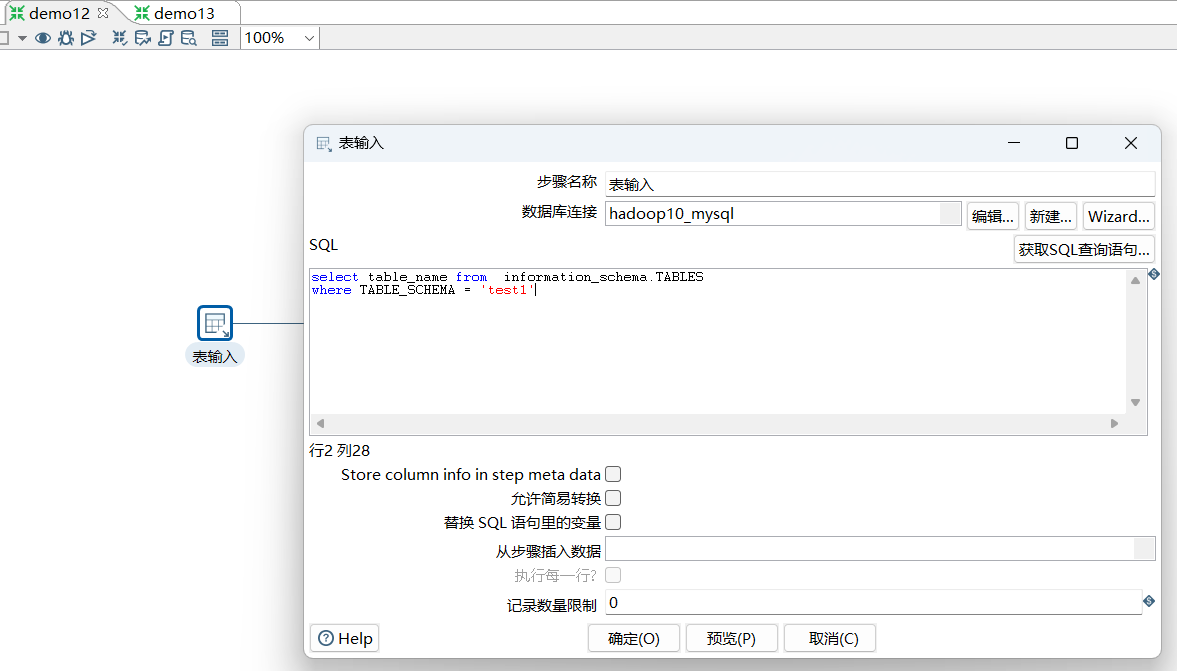This screenshot has height=671, width=1177.
Task: Click the 步骤名称 input field
Action: click(x=880, y=184)
